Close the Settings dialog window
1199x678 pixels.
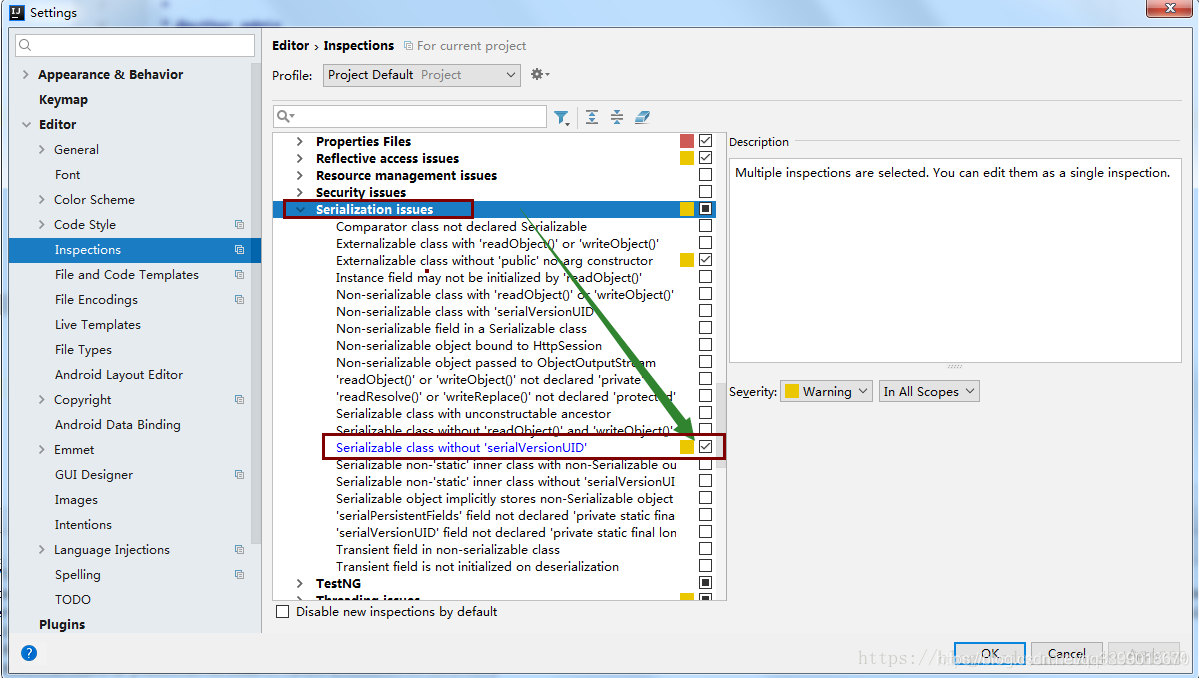1170,8
